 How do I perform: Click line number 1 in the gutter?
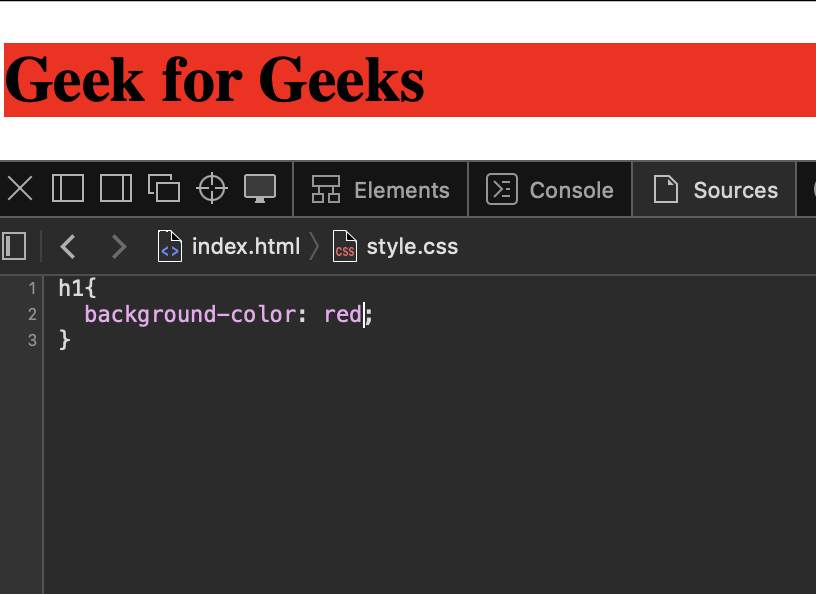tap(32, 288)
